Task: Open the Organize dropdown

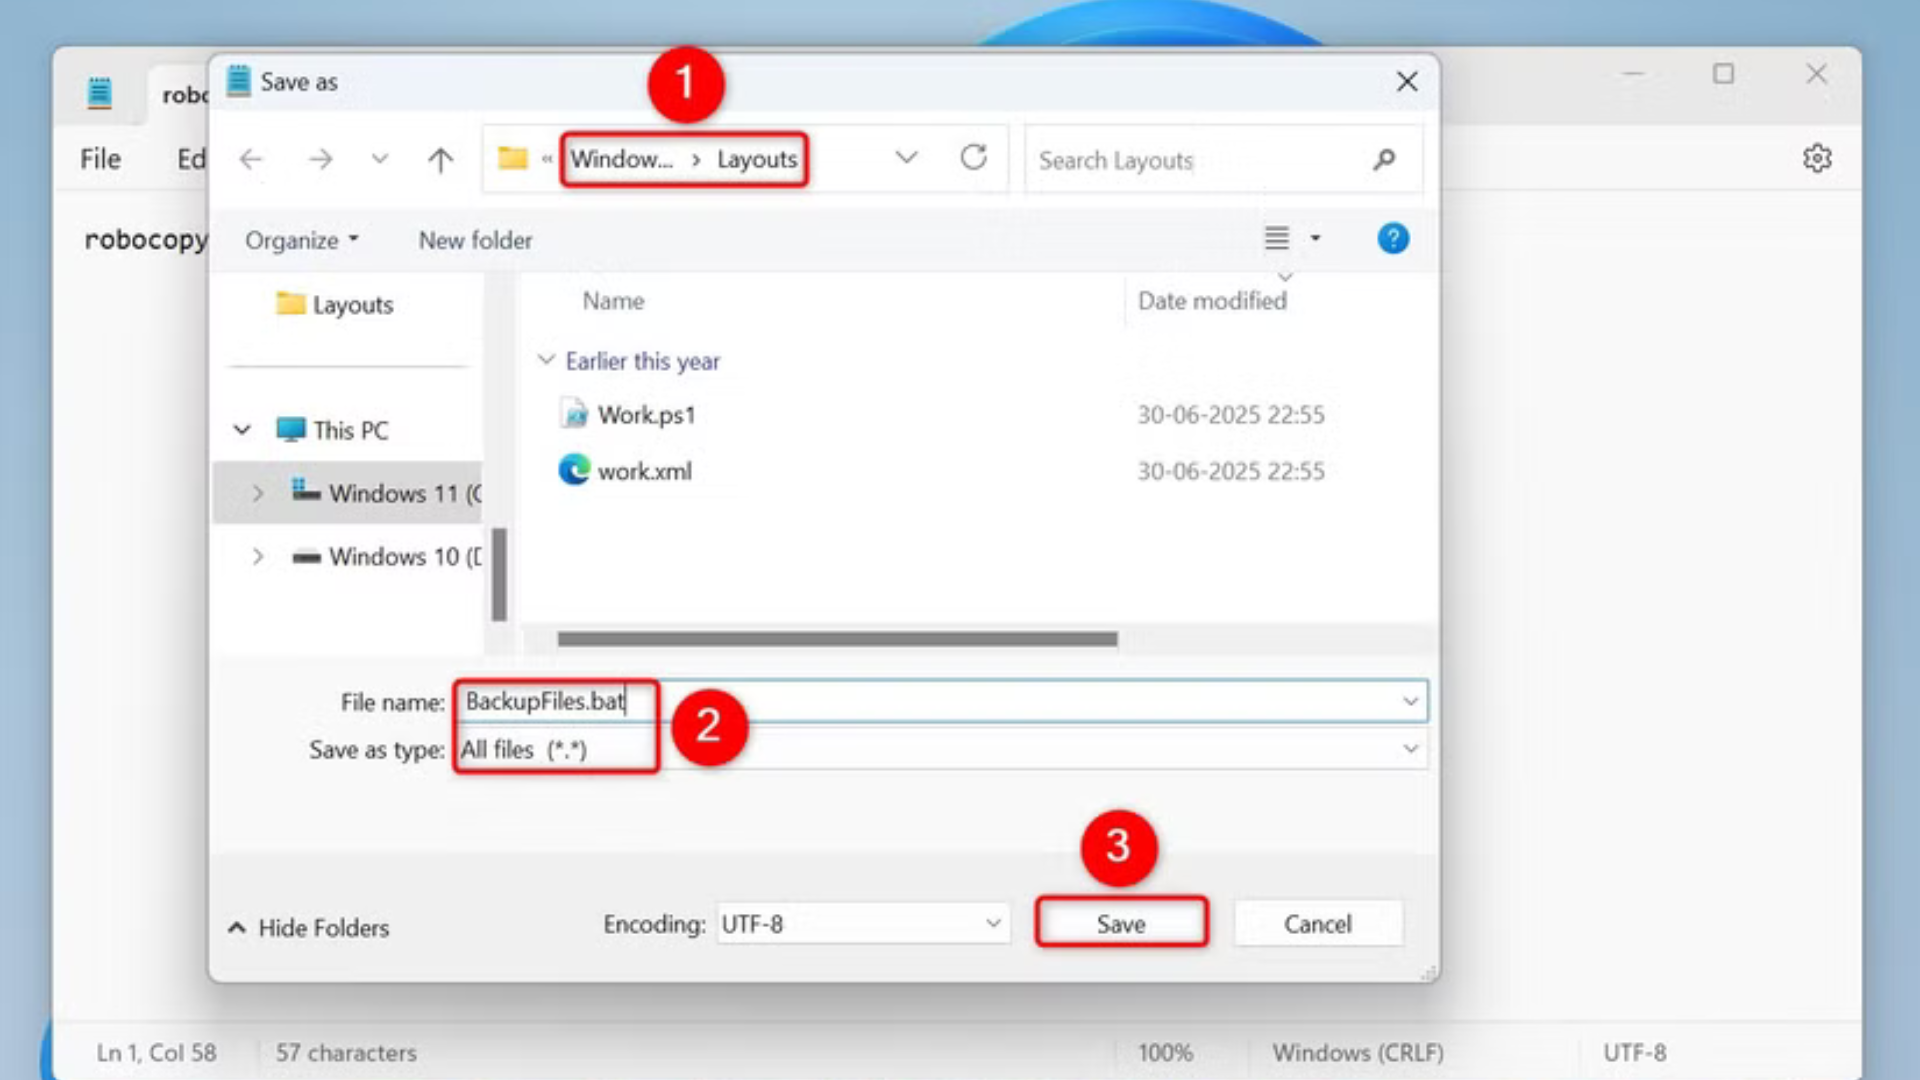Action: click(x=298, y=240)
